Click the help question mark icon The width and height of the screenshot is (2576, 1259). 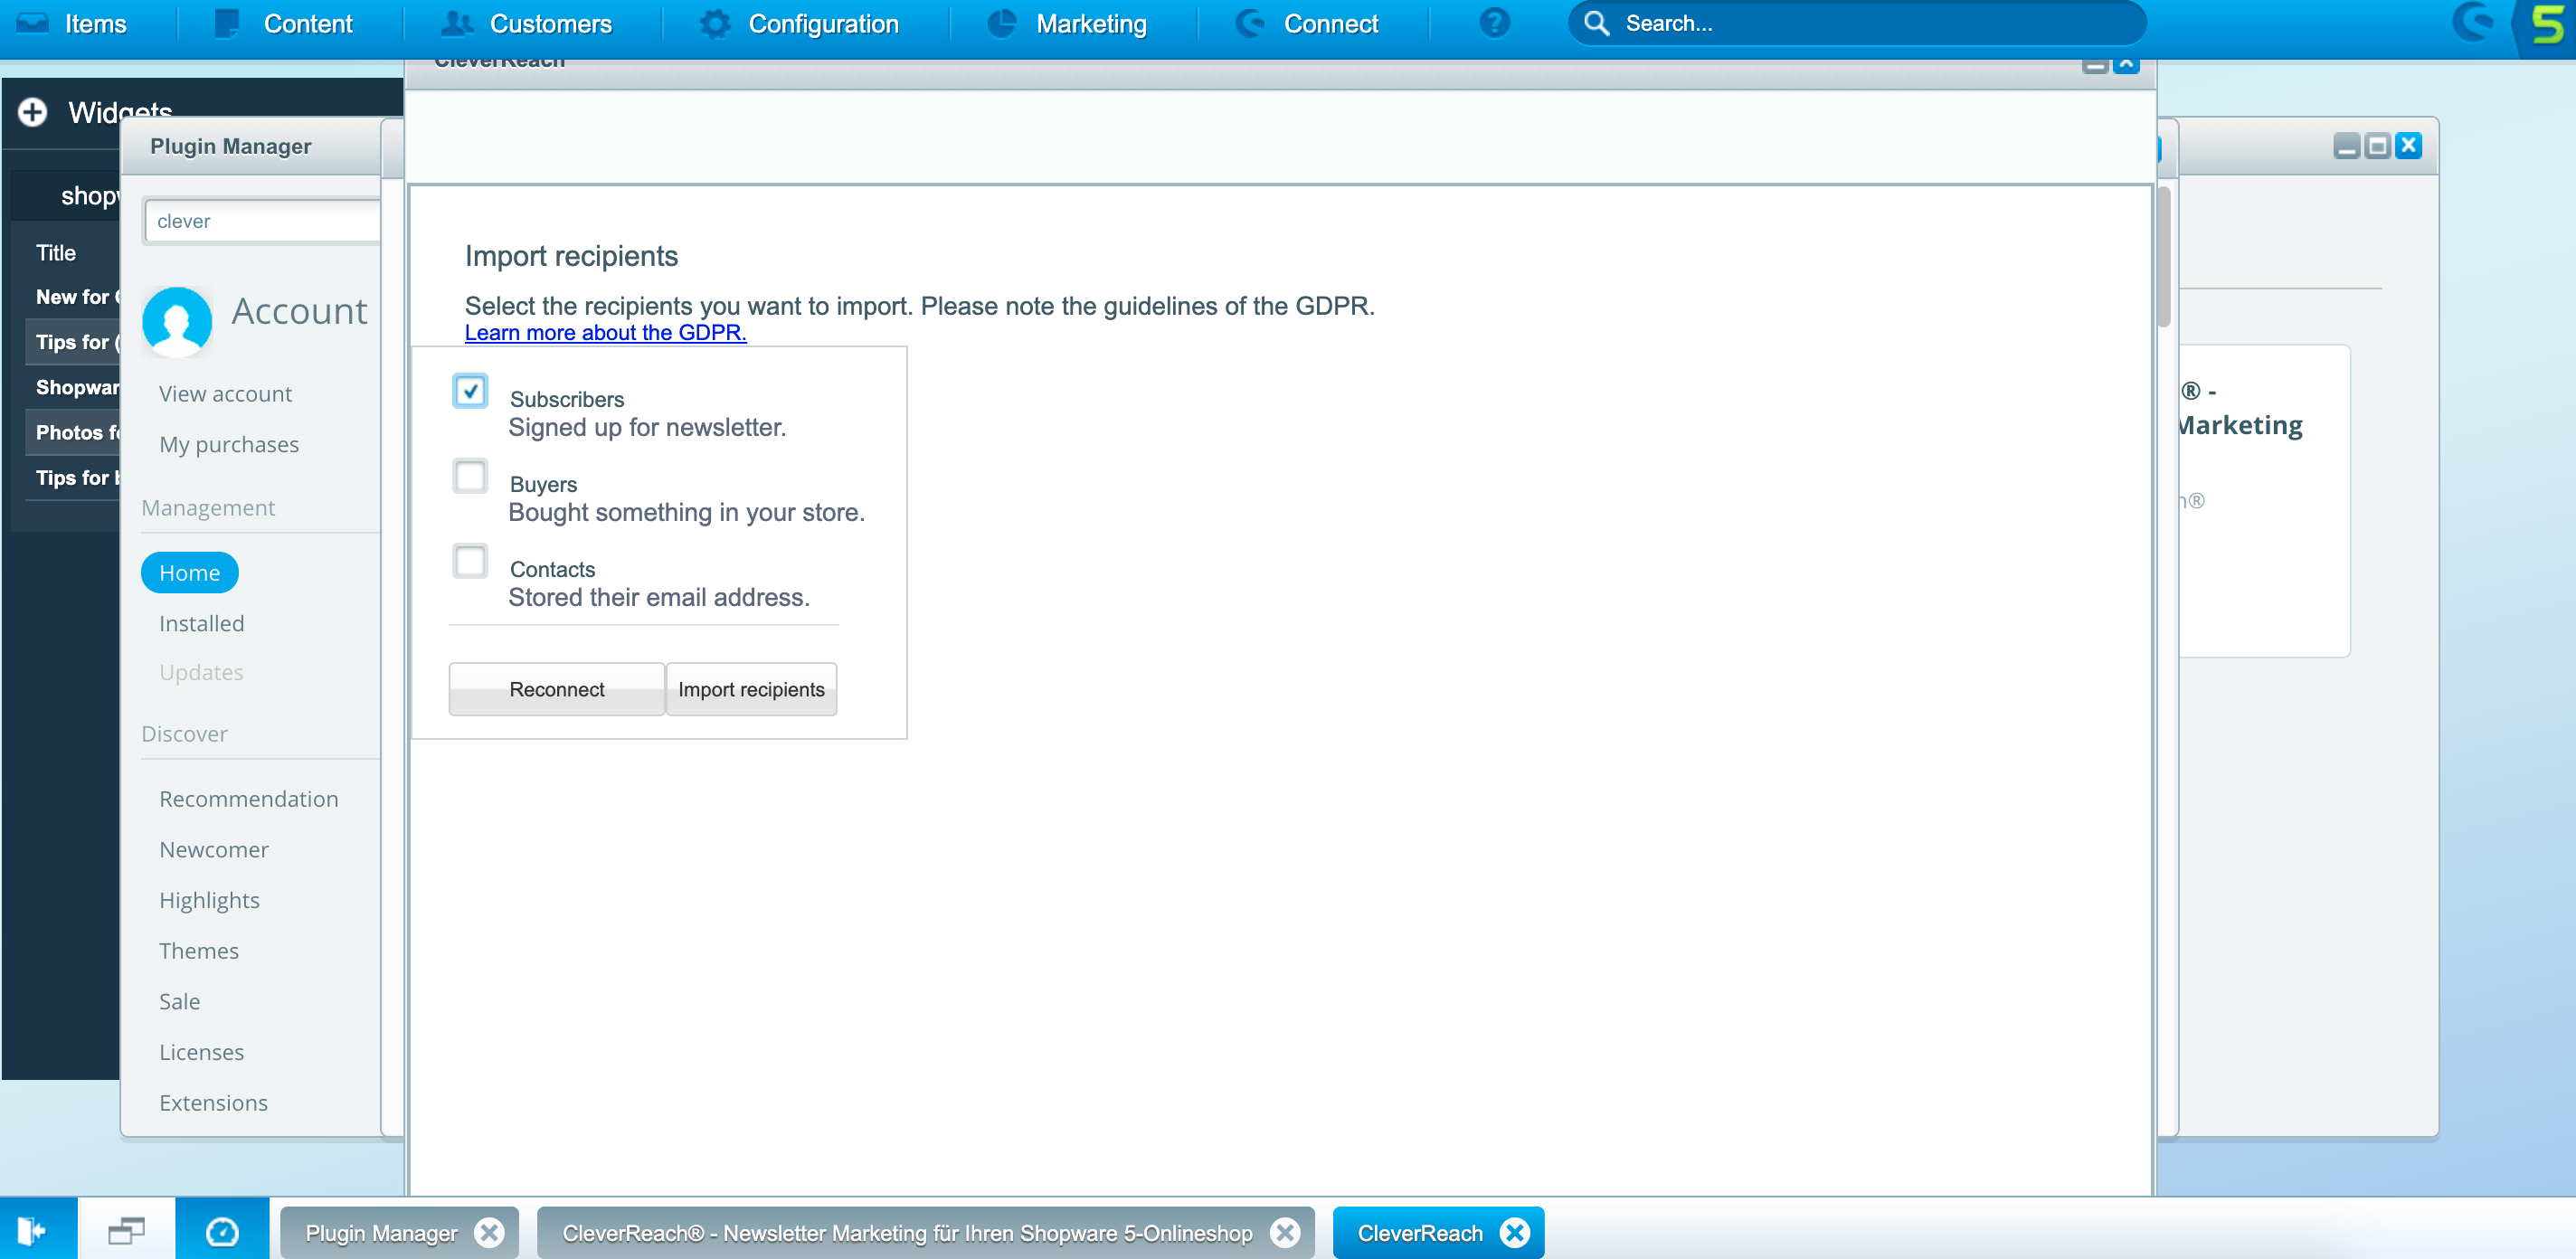(x=1494, y=23)
